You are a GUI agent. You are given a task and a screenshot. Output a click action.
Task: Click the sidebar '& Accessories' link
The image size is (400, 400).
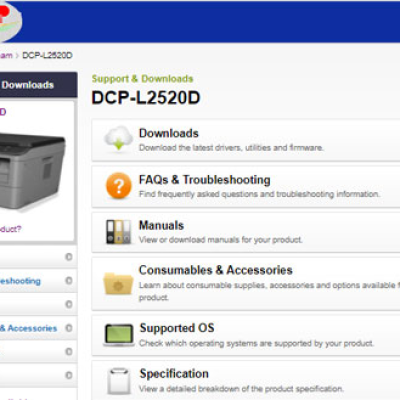28,328
